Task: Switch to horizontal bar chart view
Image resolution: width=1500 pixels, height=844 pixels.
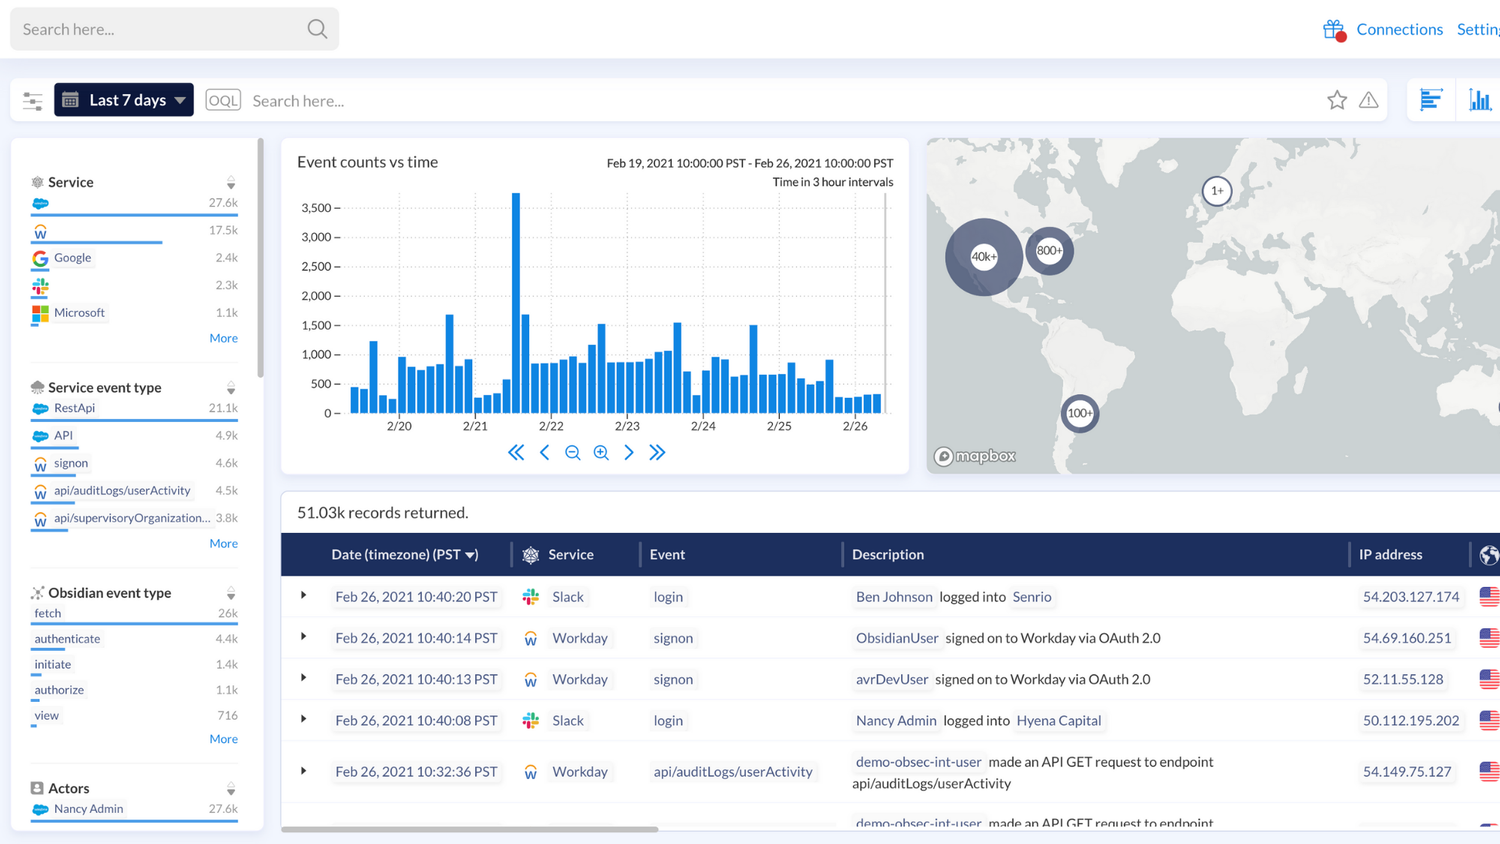Action: coord(1430,99)
